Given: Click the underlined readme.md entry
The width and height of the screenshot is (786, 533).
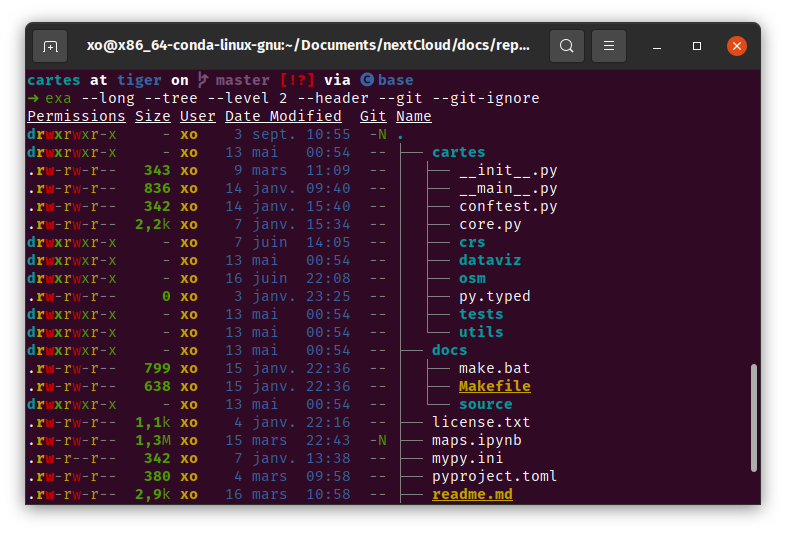Looking at the screenshot, I should (x=472, y=494).
